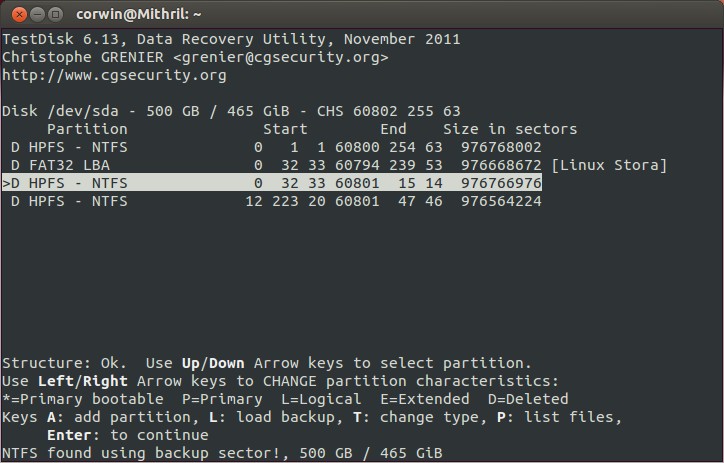Minimize the corwin@Mithril terminal window
The image size is (724, 463).
pyautogui.click(x=37, y=15)
